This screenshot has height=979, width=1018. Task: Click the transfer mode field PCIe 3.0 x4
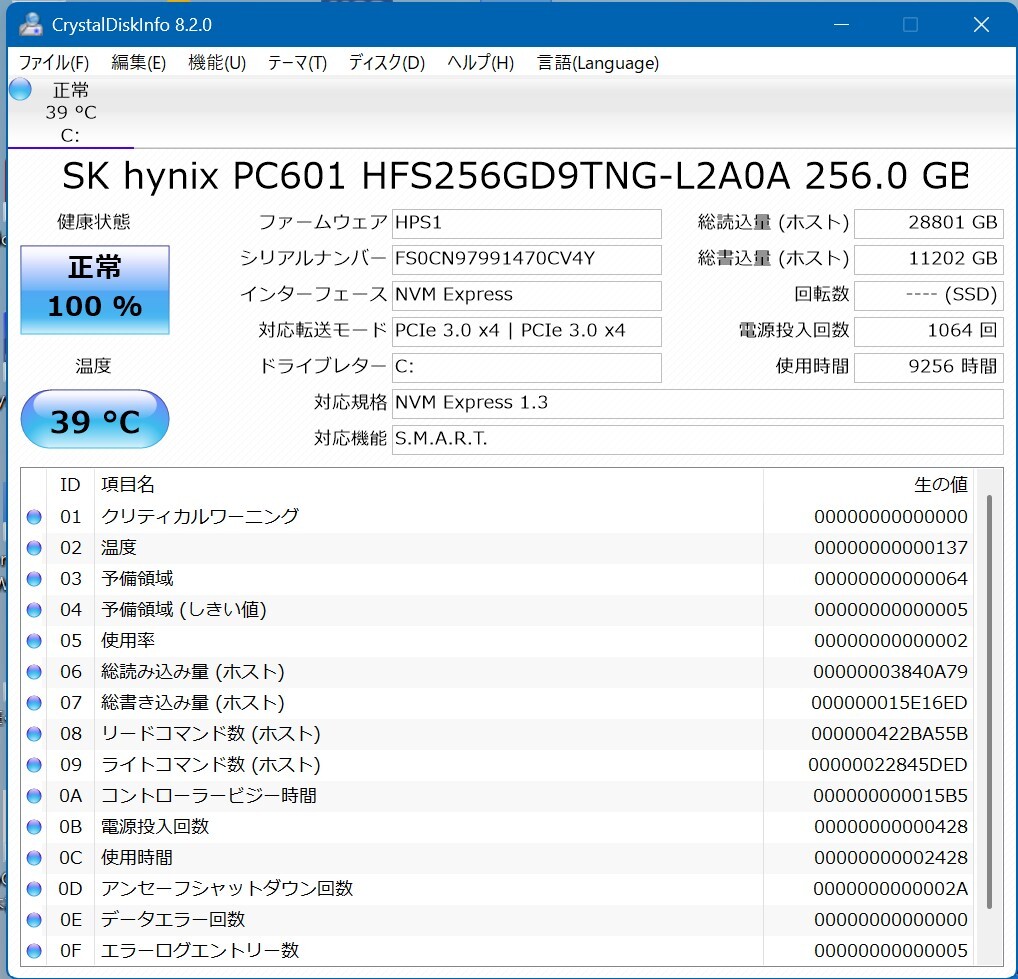tap(527, 331)
